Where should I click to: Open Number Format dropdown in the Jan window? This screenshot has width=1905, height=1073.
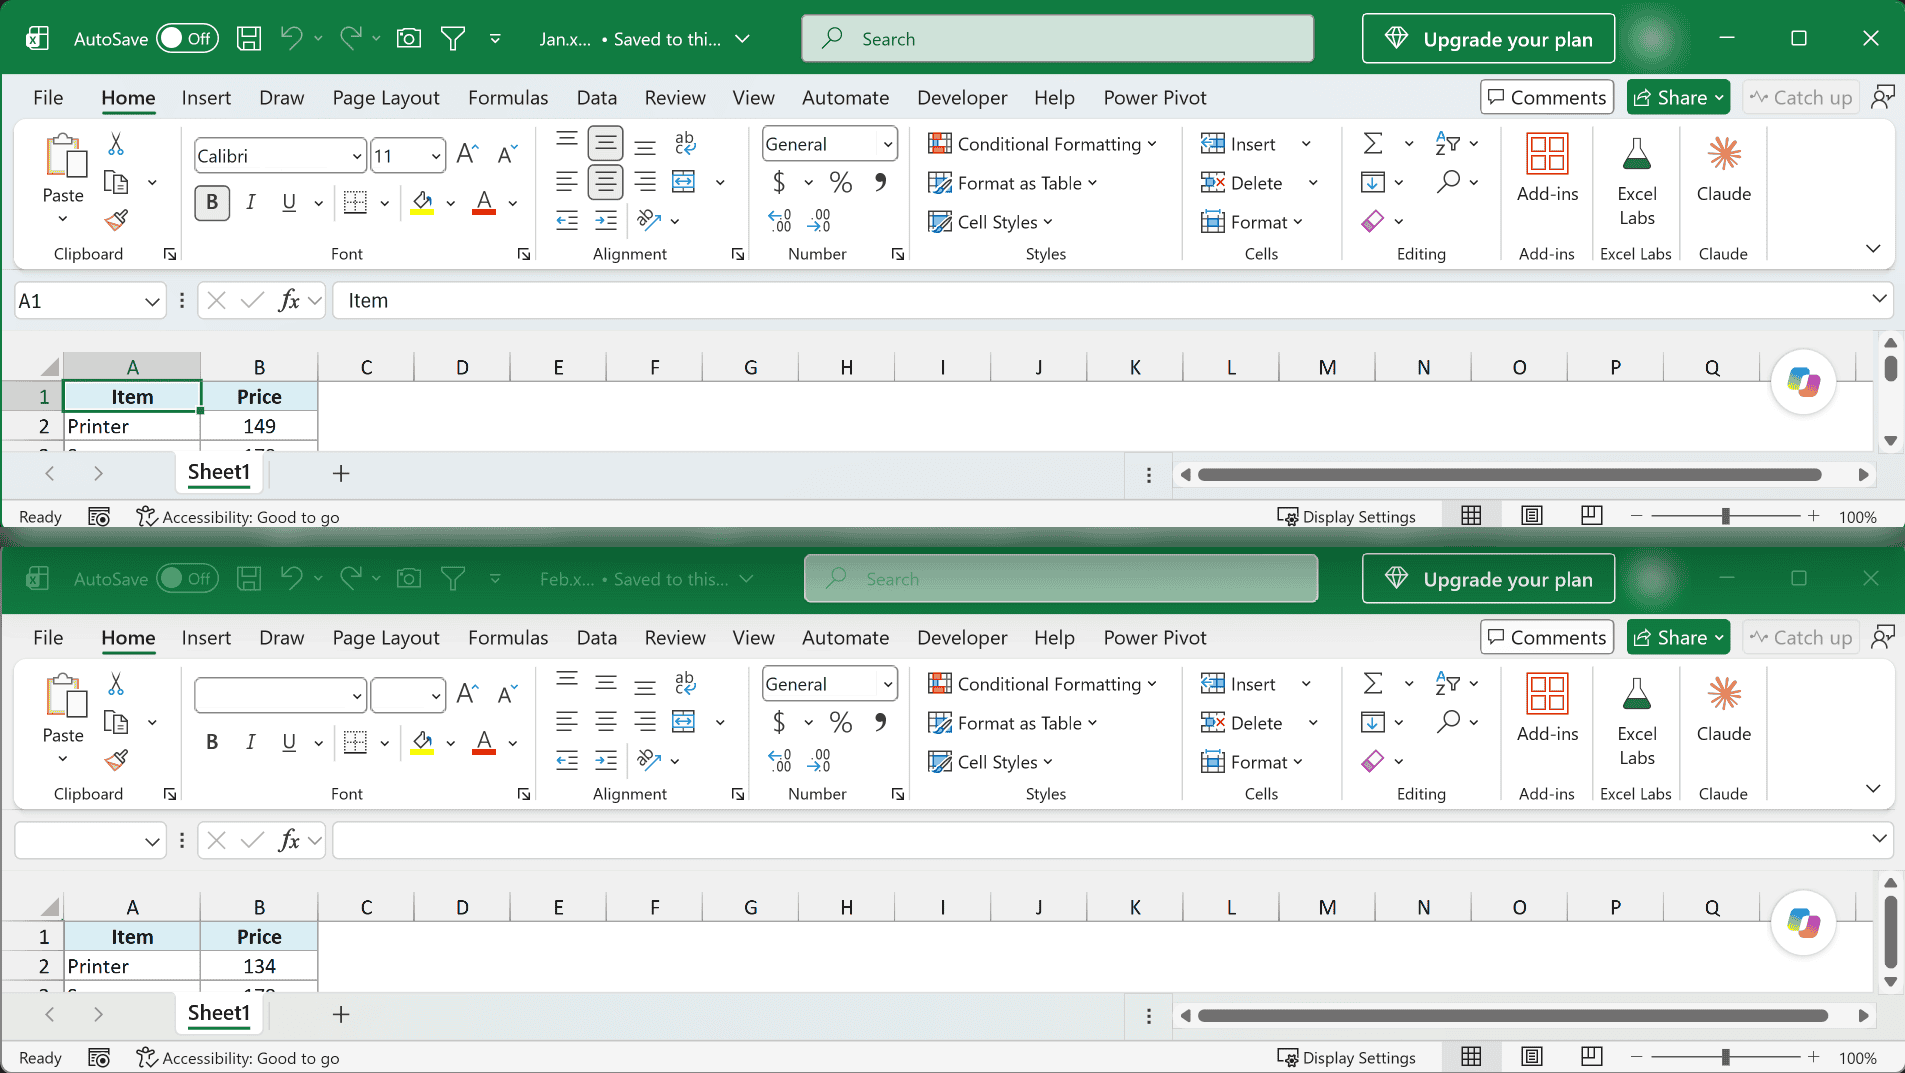pos(887,144)
